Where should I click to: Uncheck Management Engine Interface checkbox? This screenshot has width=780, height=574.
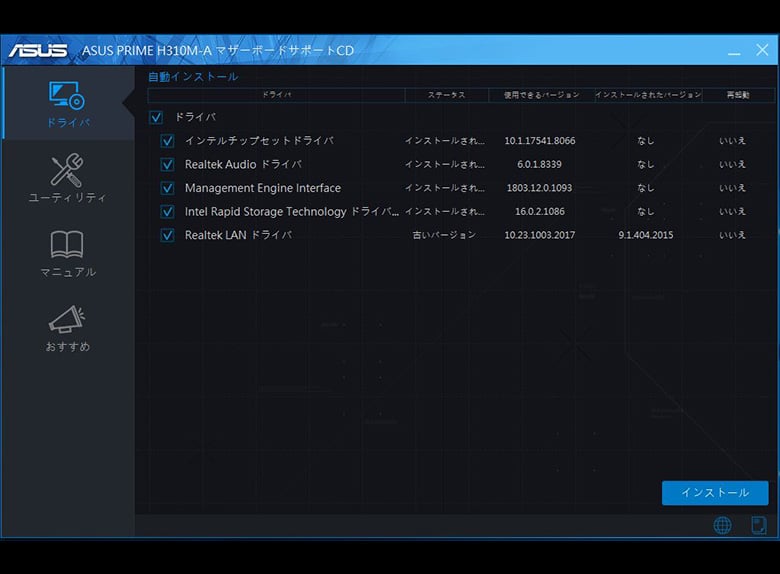(167, 188)
